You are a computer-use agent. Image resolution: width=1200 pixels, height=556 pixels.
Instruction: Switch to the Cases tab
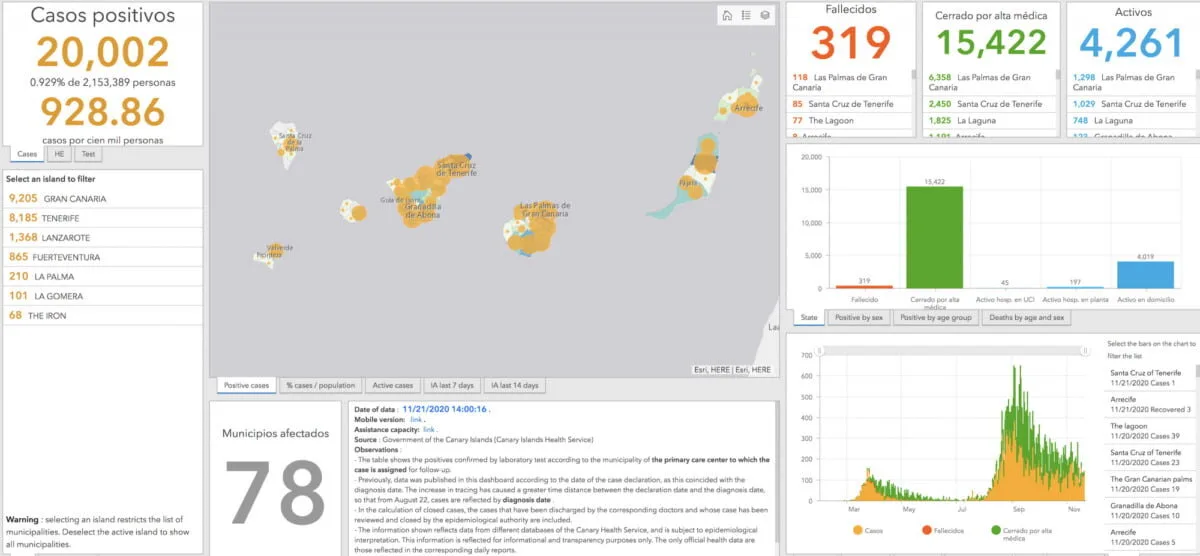pos(27,154)
